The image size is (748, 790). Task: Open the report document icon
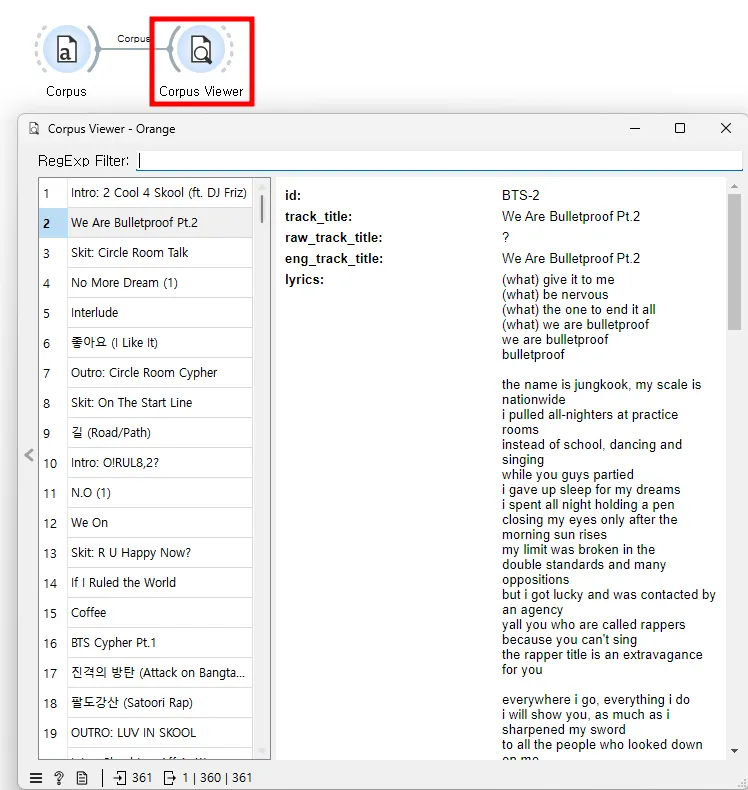pyautogui.click(x=82, y=778)
